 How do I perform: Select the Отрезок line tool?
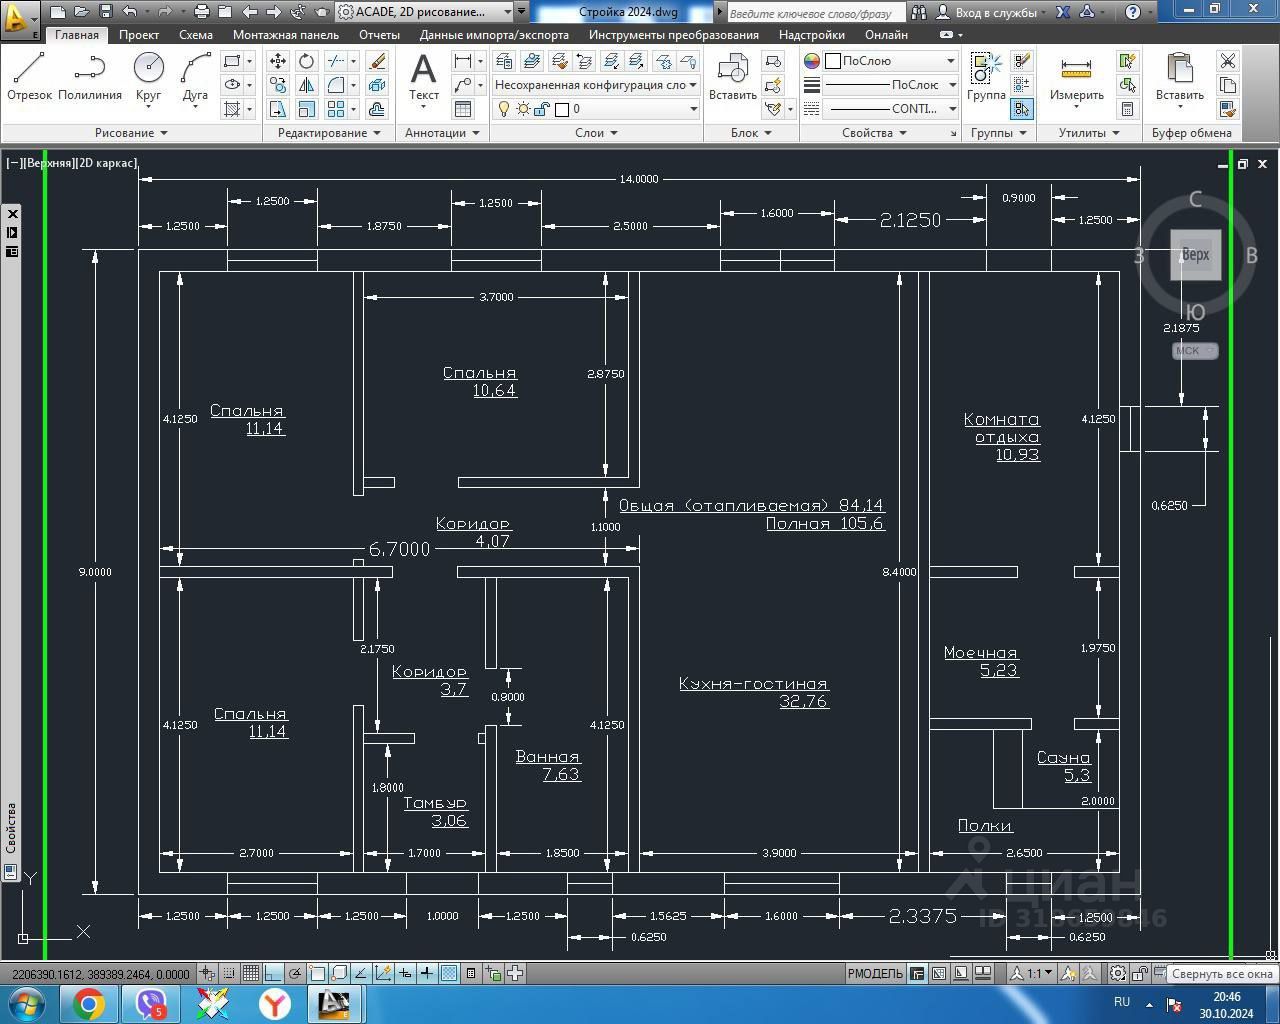click(30, 77)
